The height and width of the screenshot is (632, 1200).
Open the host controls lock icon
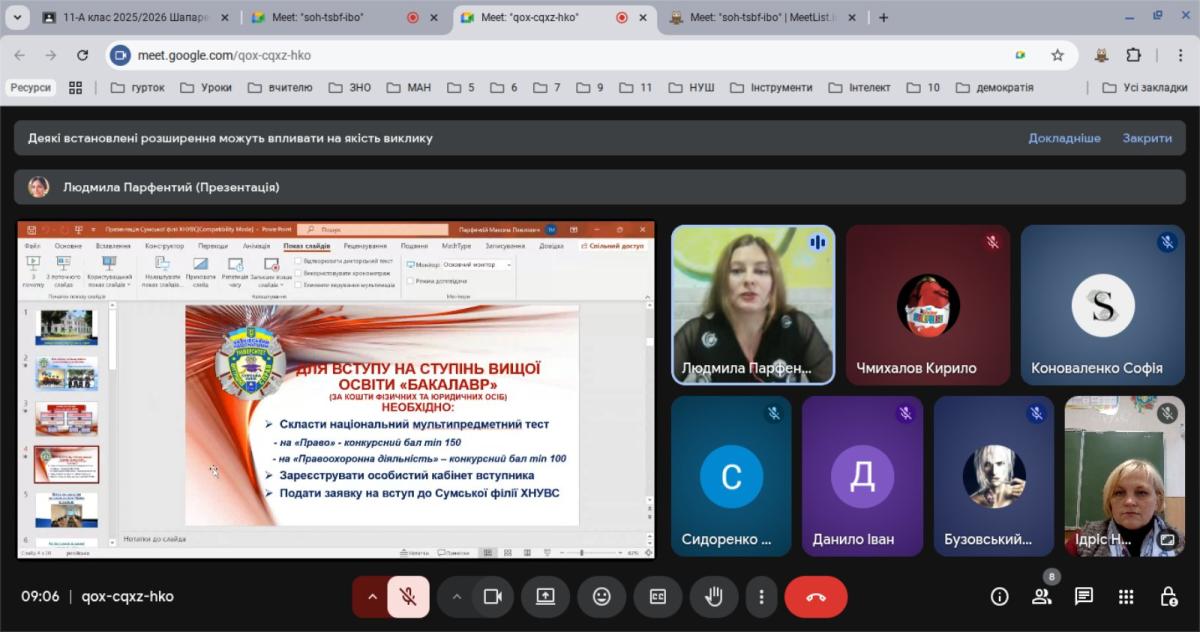[1168, 597]
